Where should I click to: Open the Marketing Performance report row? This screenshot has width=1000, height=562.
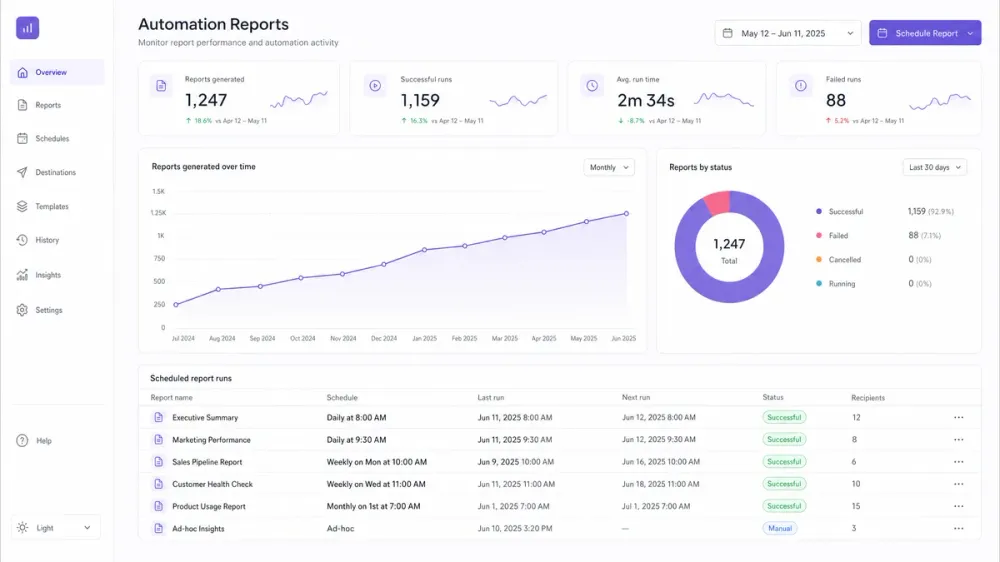tap(559, 440)
